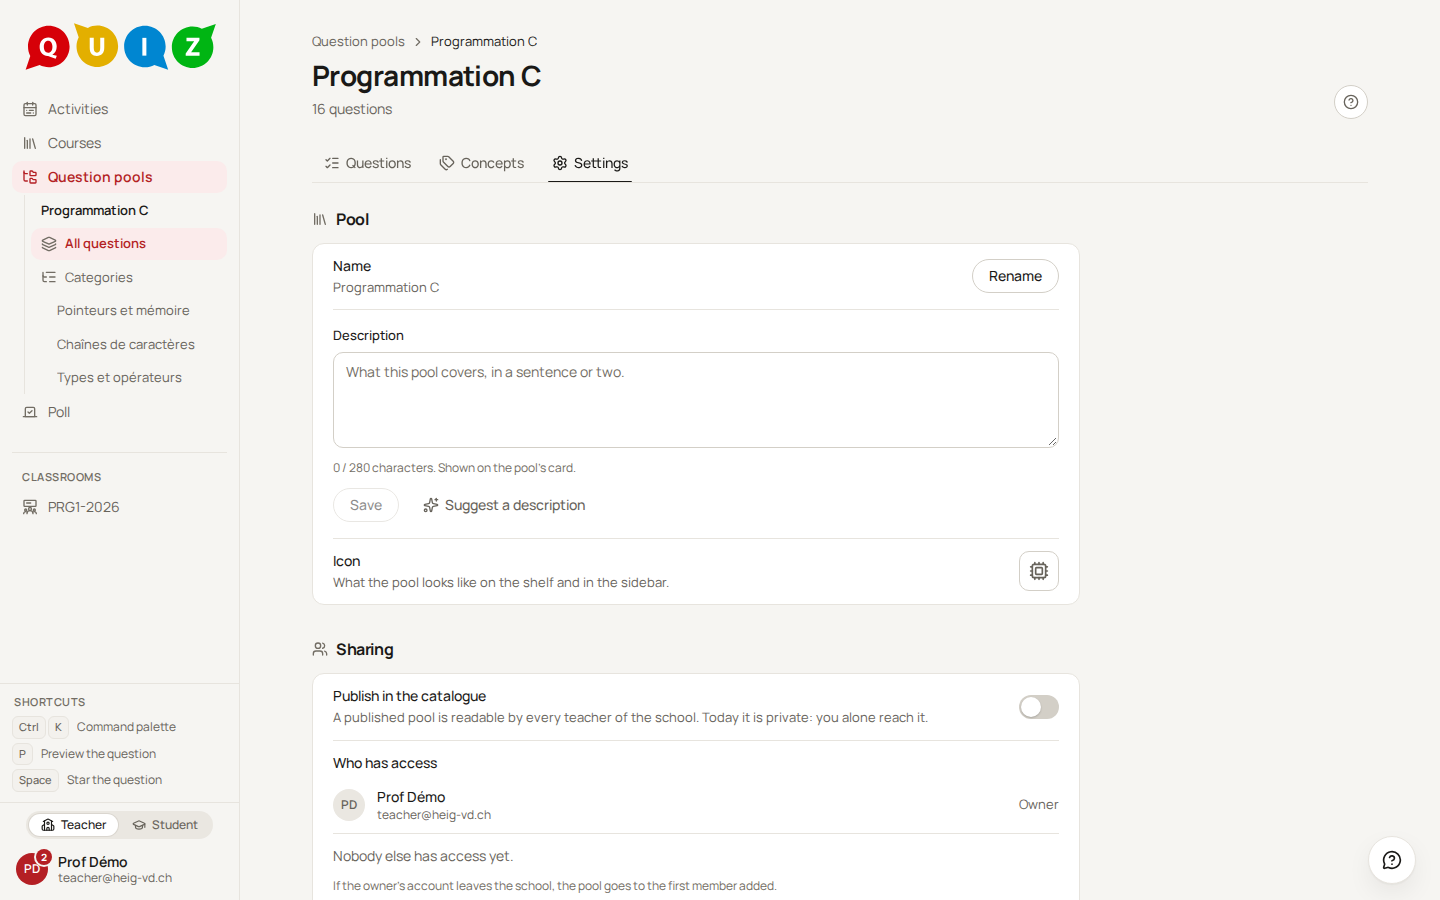Click the Preview the question shortcut hint
This screenshot has height=900, width=1440.
(x=84, y=754)
